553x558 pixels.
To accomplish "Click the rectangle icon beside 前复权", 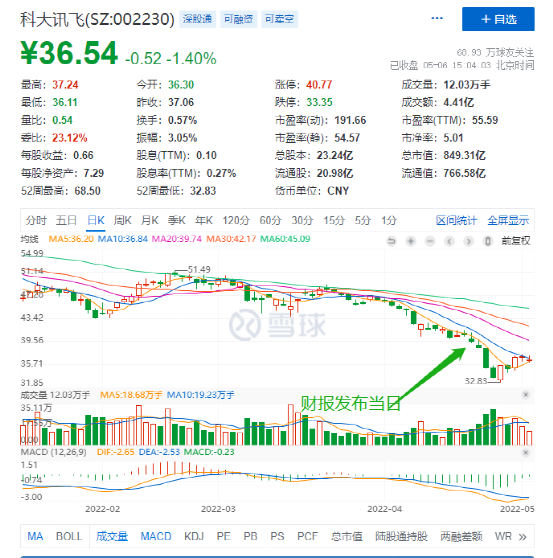I will click(x=488, y=241).
